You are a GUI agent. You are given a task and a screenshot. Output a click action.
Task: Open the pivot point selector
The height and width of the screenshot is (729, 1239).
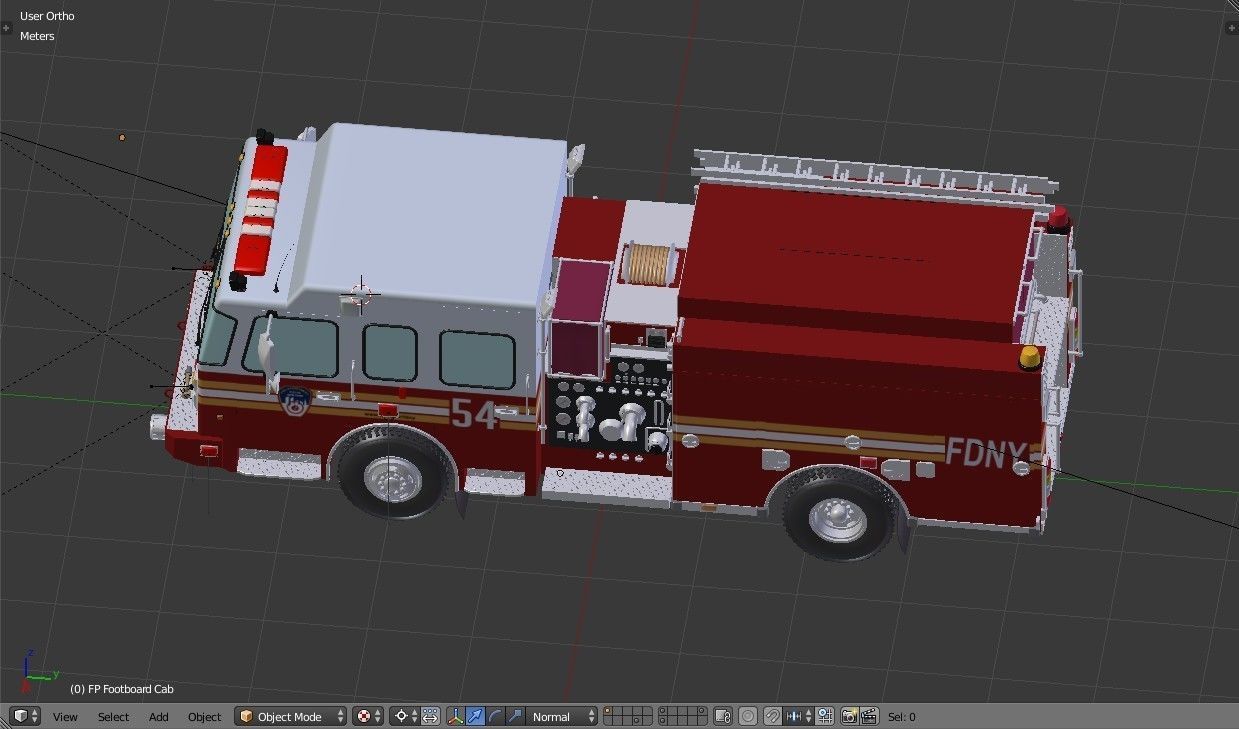pos(406,716)
